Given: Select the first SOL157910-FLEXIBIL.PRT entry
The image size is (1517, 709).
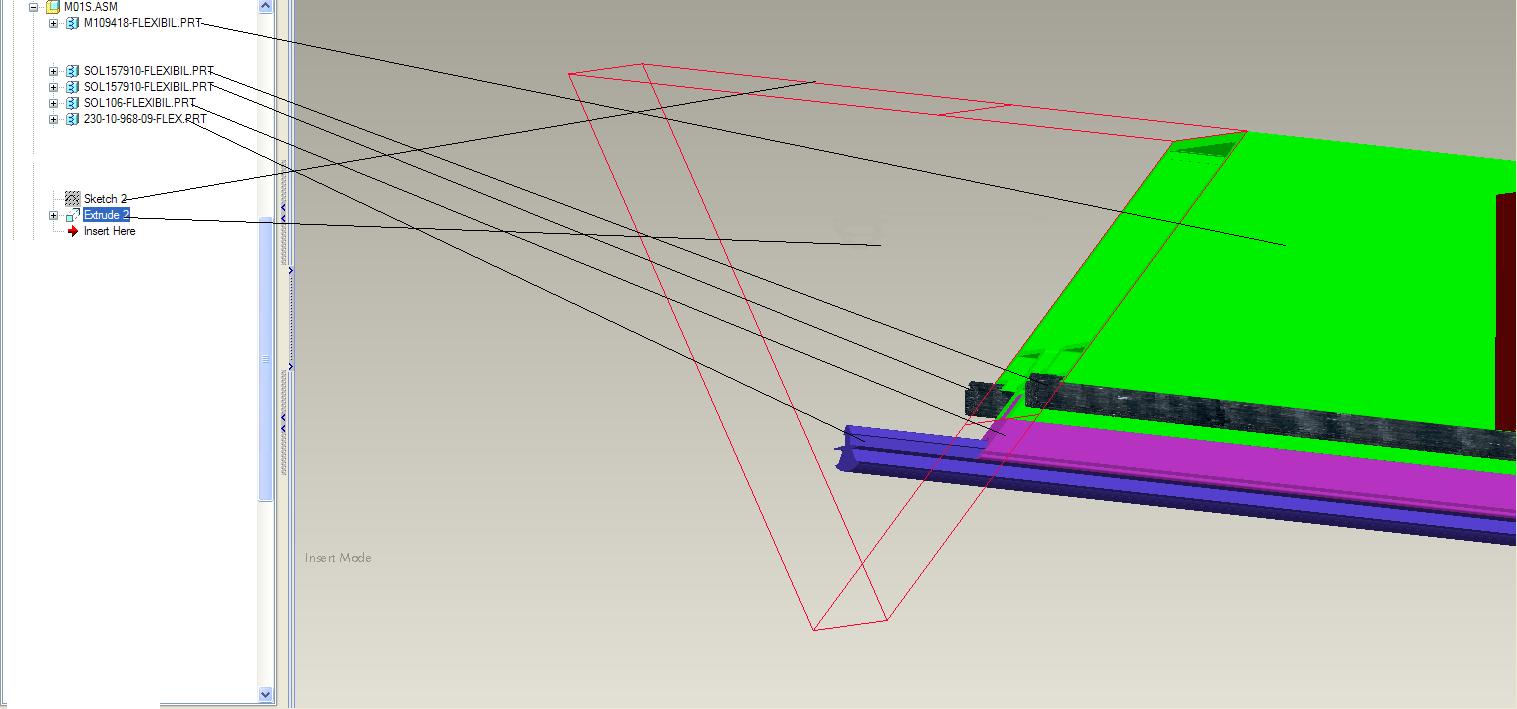Looking at the screenshot, I should coord(148,71).
